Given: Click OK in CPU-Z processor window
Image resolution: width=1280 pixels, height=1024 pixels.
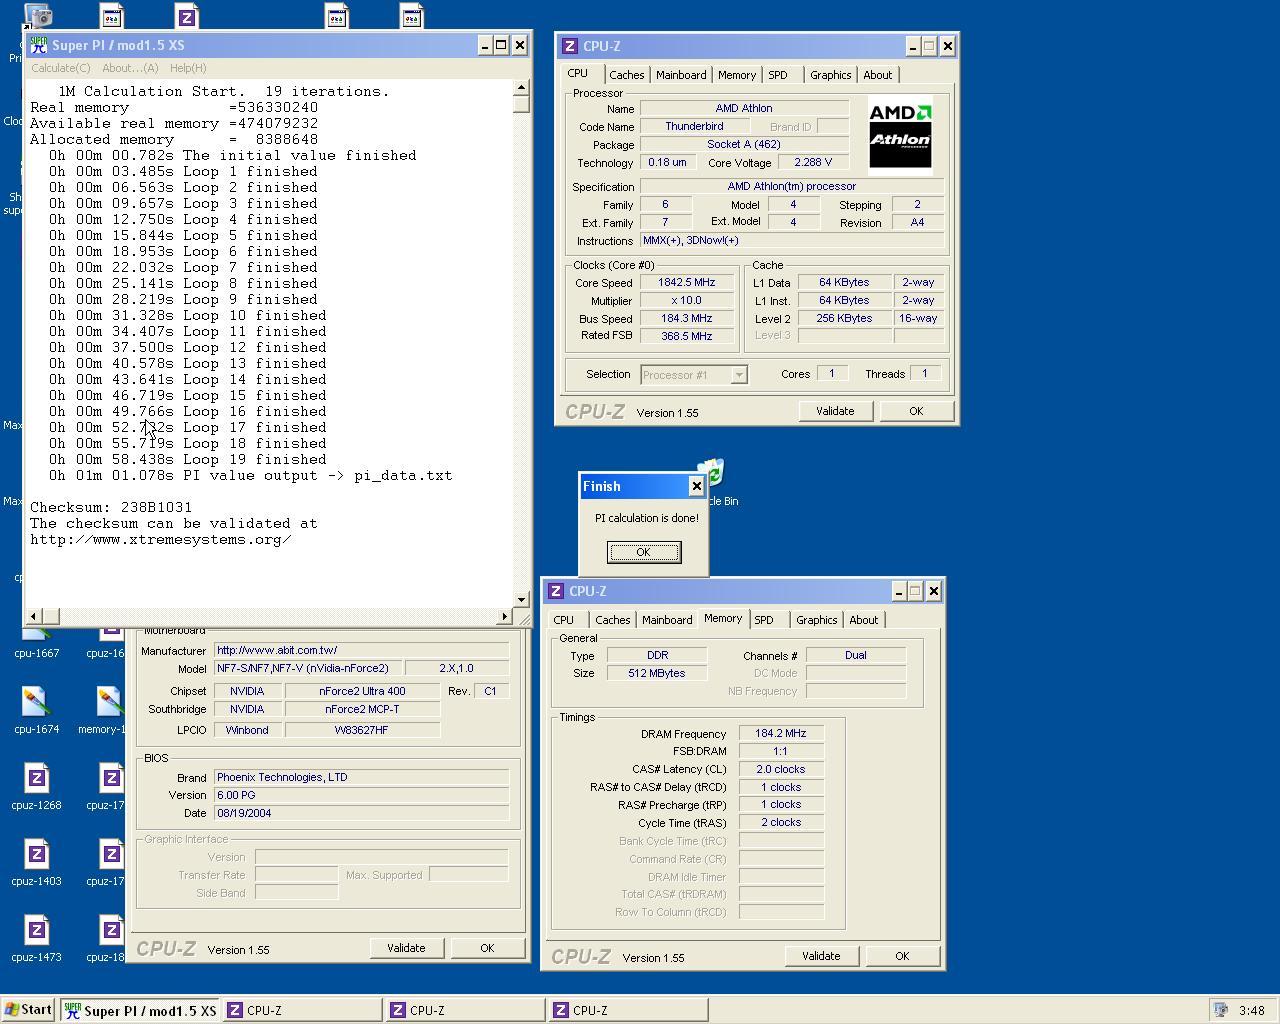Looking at the screenshot, I should click(x=916, y=411).
